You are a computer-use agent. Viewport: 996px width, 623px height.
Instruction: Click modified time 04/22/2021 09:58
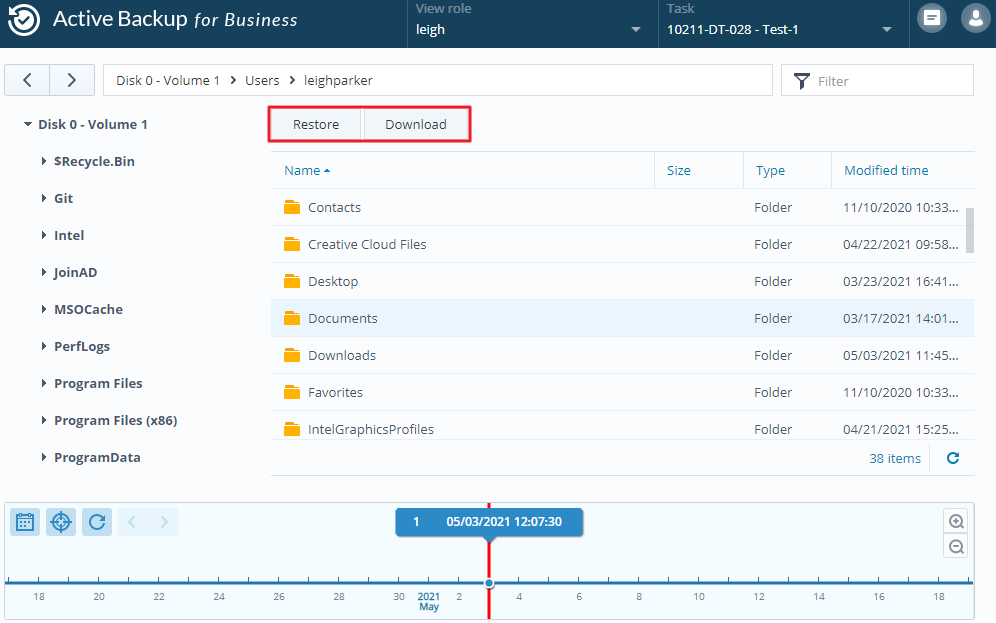pyautogui.click(x=901, y=244)
